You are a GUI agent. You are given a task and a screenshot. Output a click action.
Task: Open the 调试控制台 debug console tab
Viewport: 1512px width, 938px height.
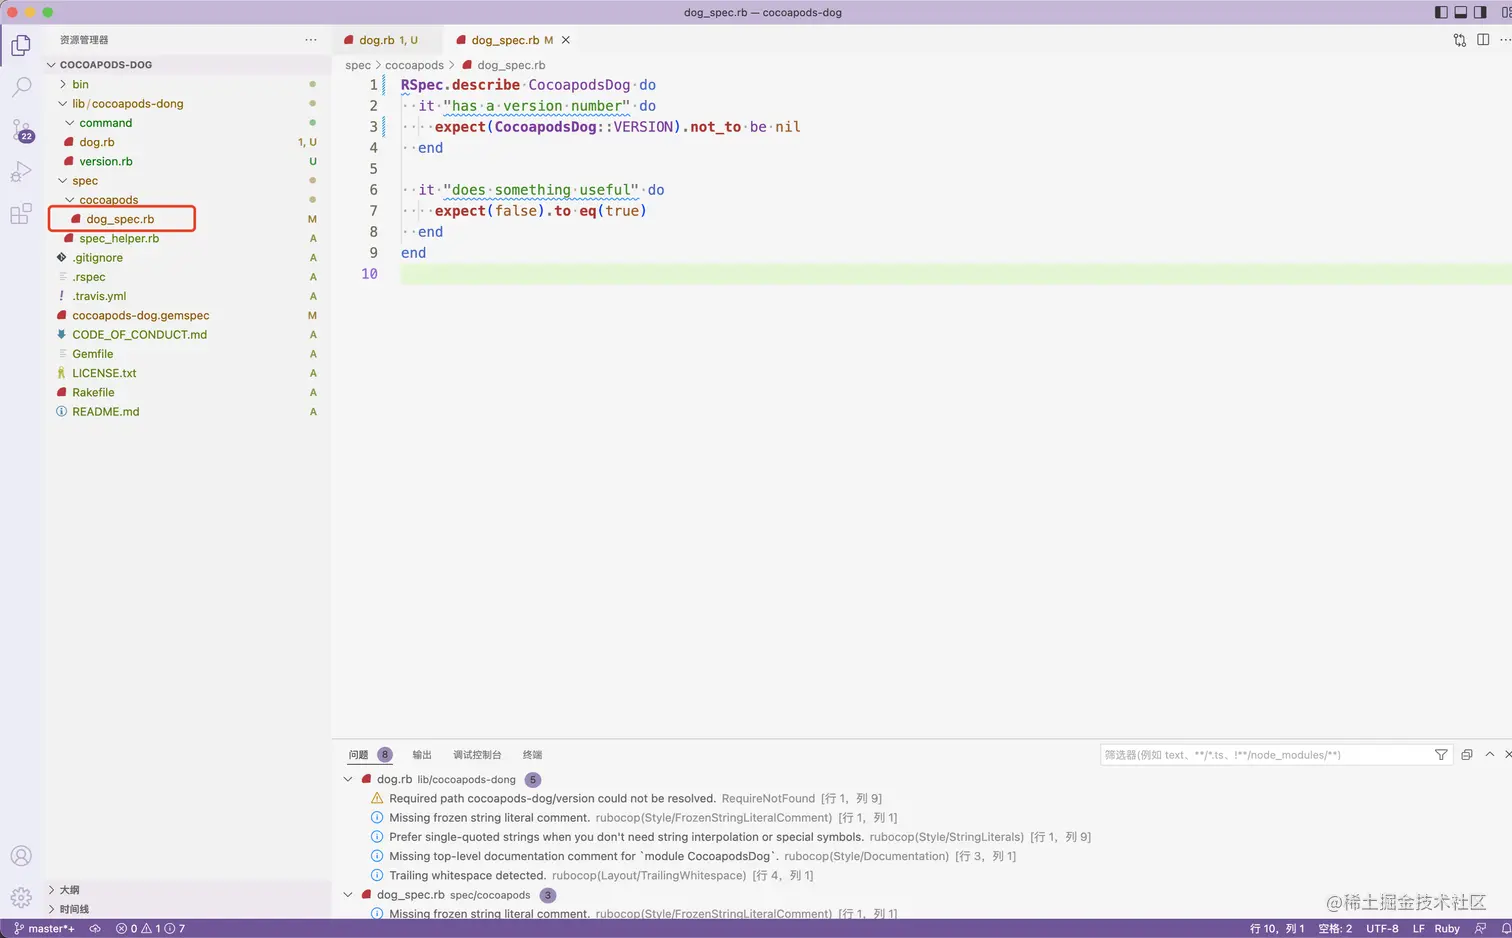[477, 755]
